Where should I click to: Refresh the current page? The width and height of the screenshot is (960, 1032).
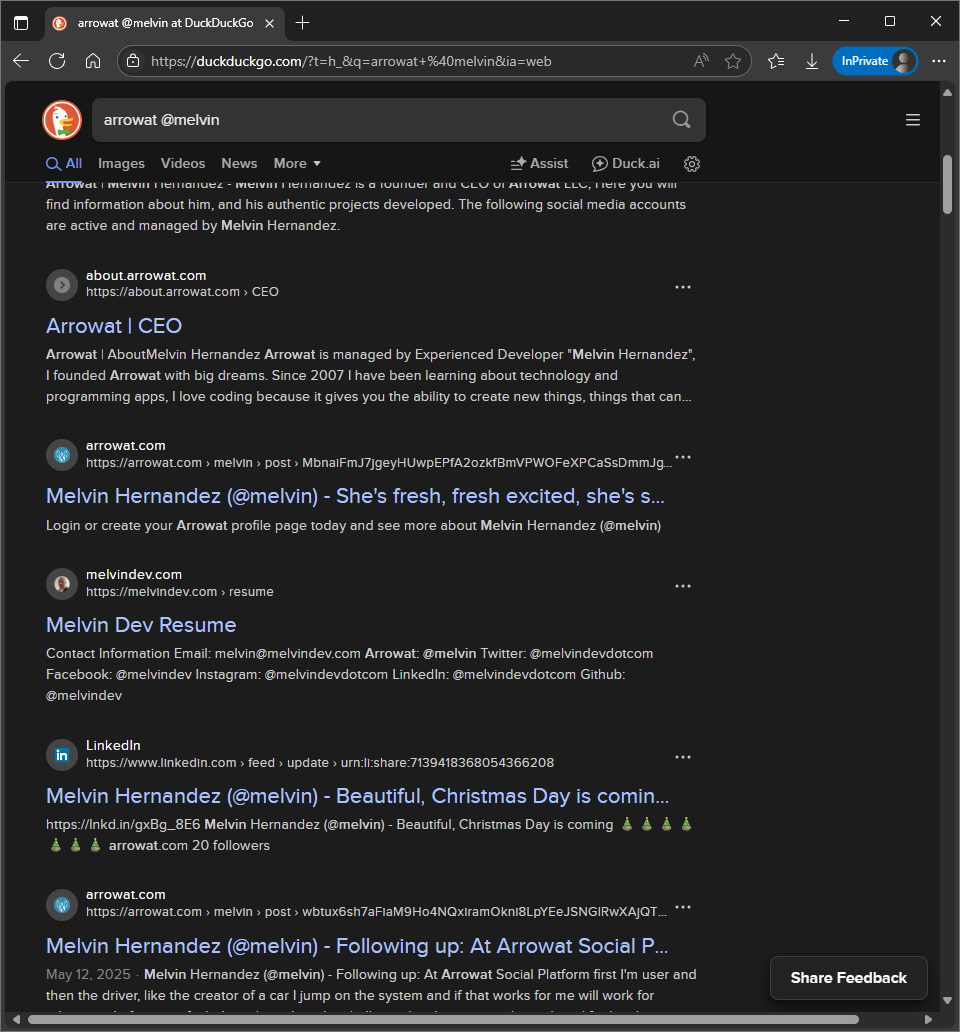click(x=57, y=61)
